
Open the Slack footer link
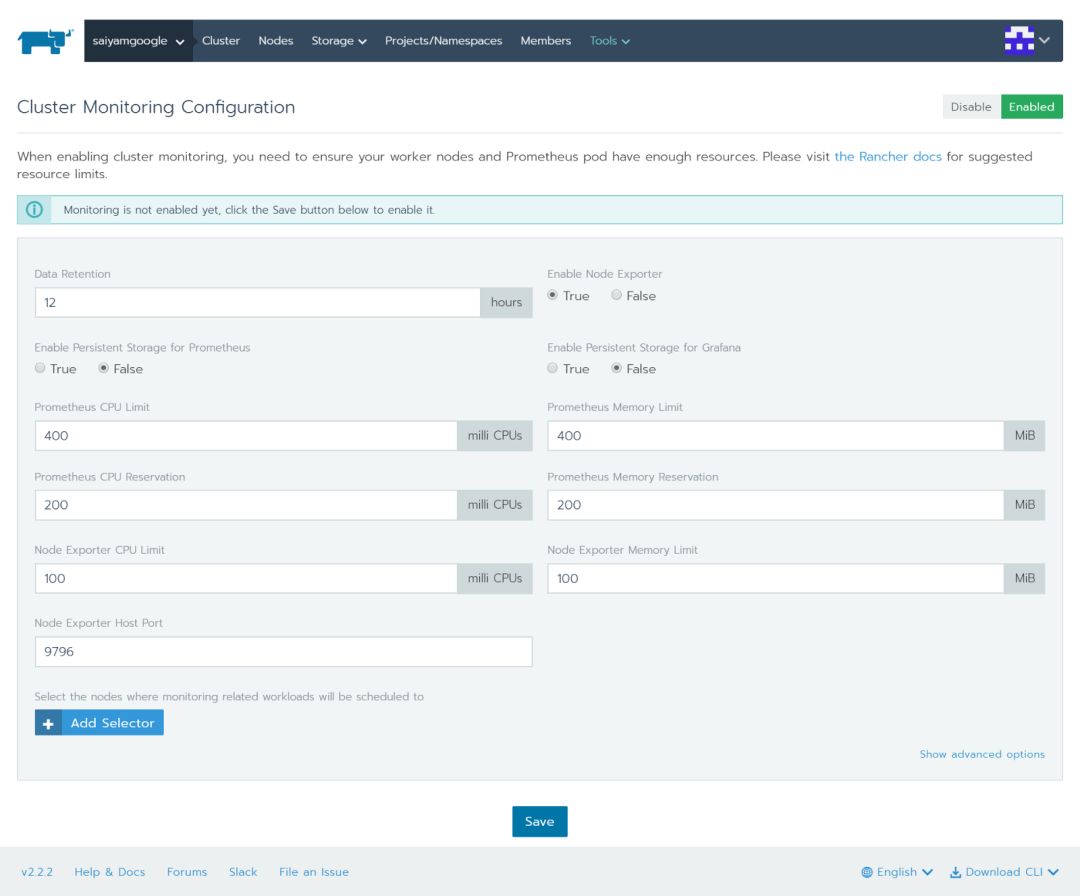point(243,872)
